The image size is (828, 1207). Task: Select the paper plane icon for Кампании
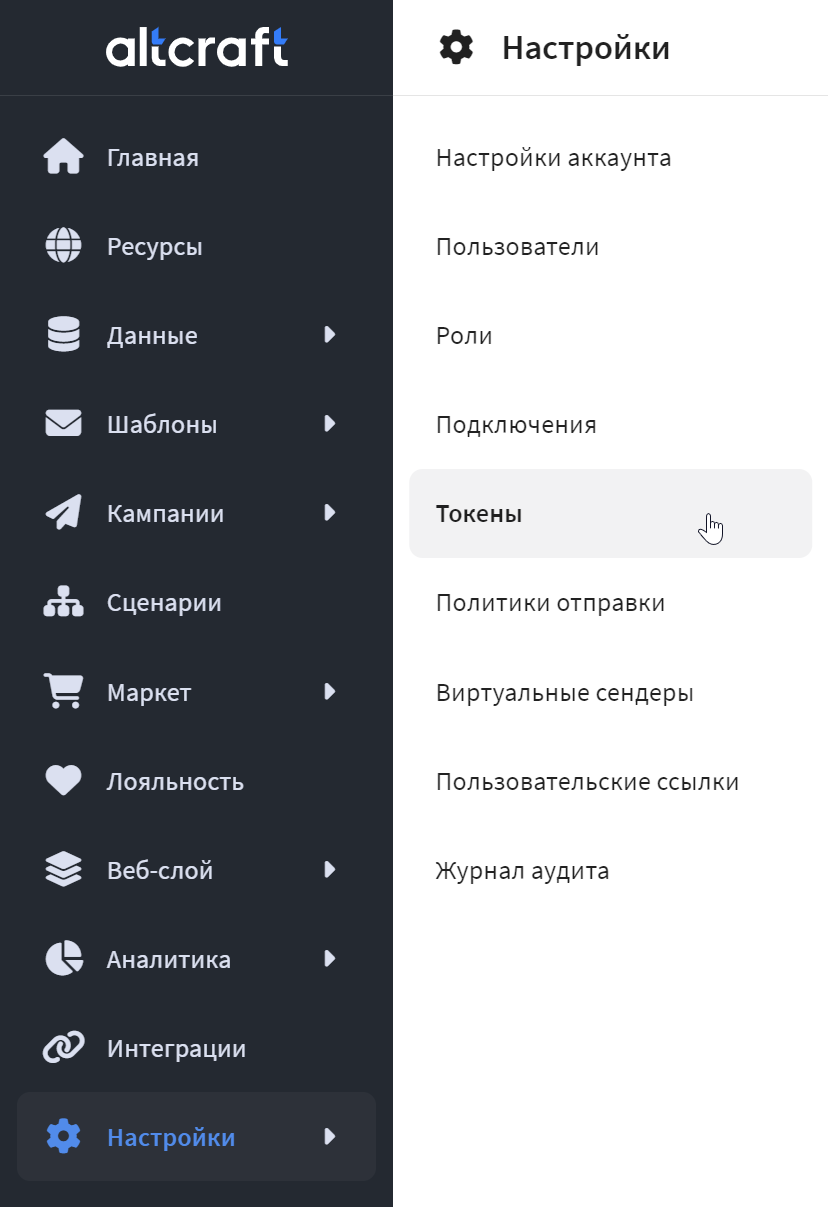[x=63, y=513]
